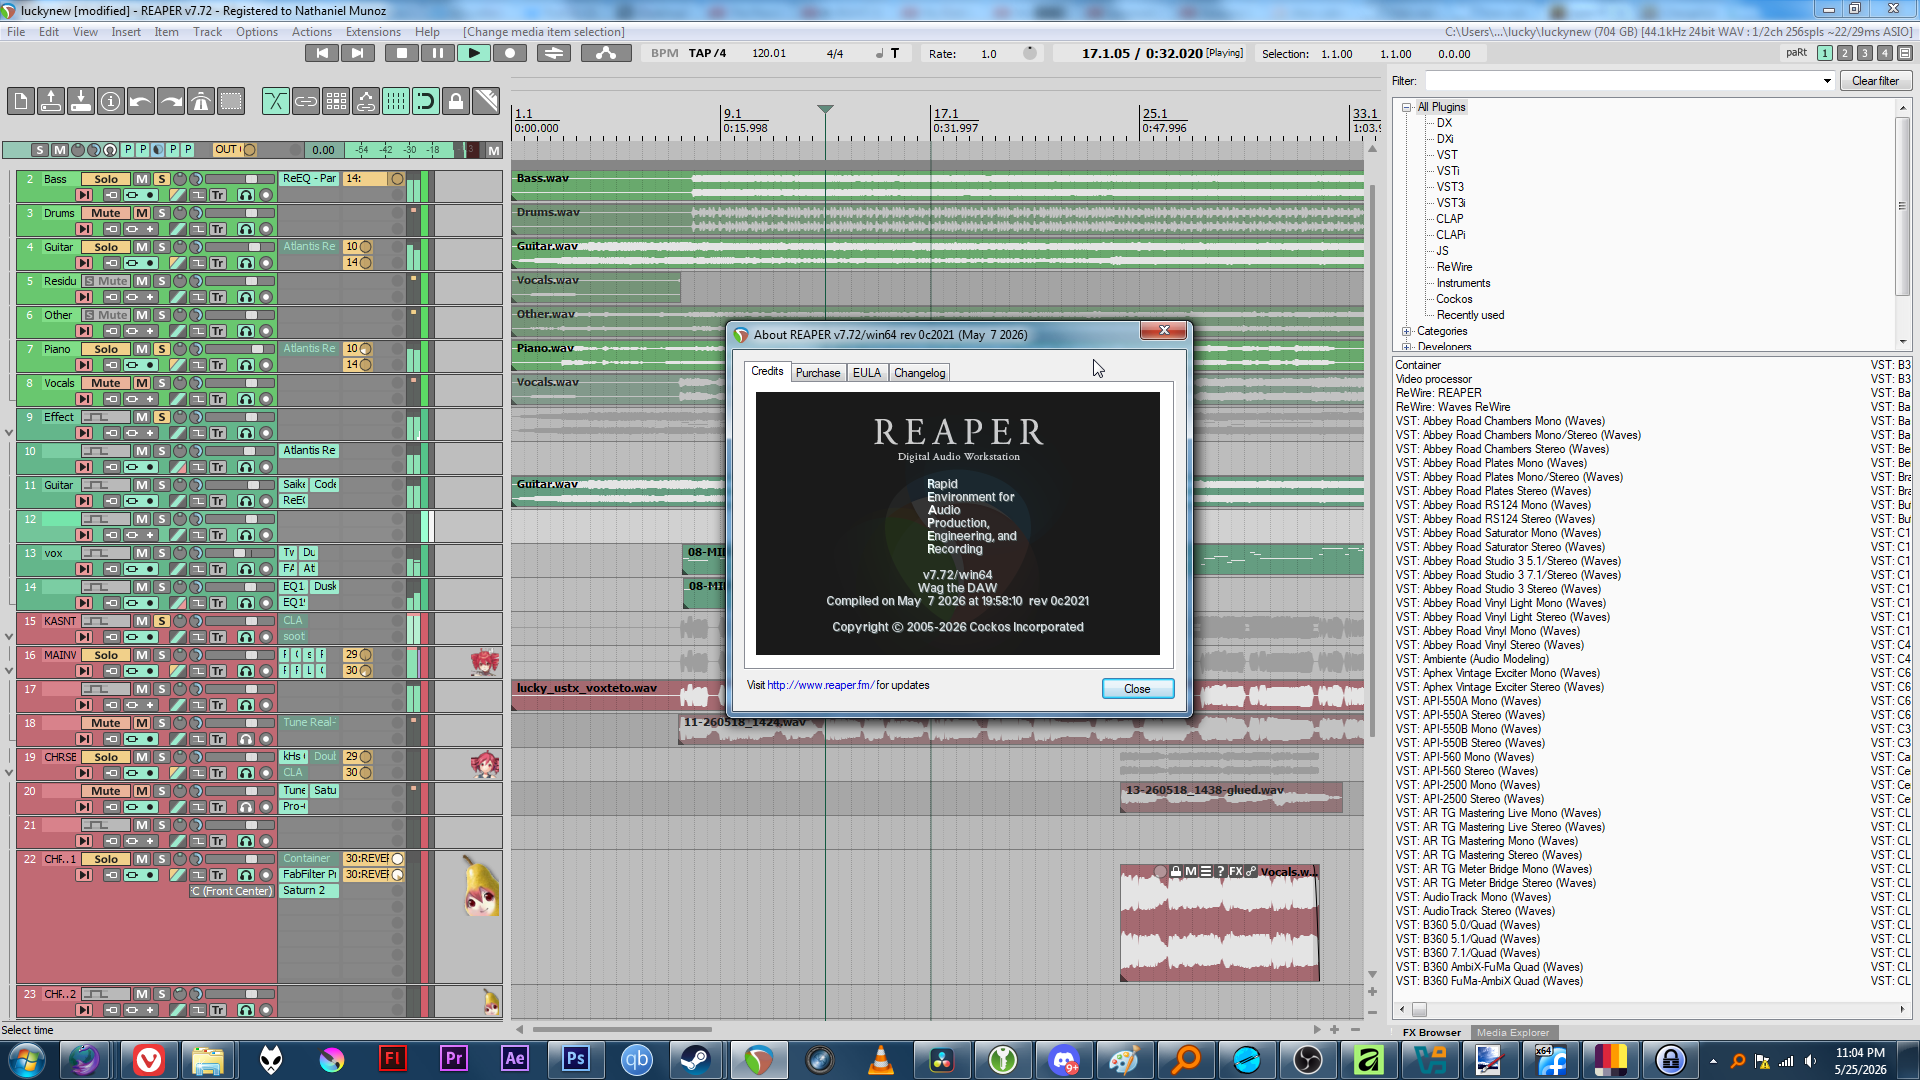Toggle snap magnet toolbar icon
1920x1080 pixels.
coord(425,101)
